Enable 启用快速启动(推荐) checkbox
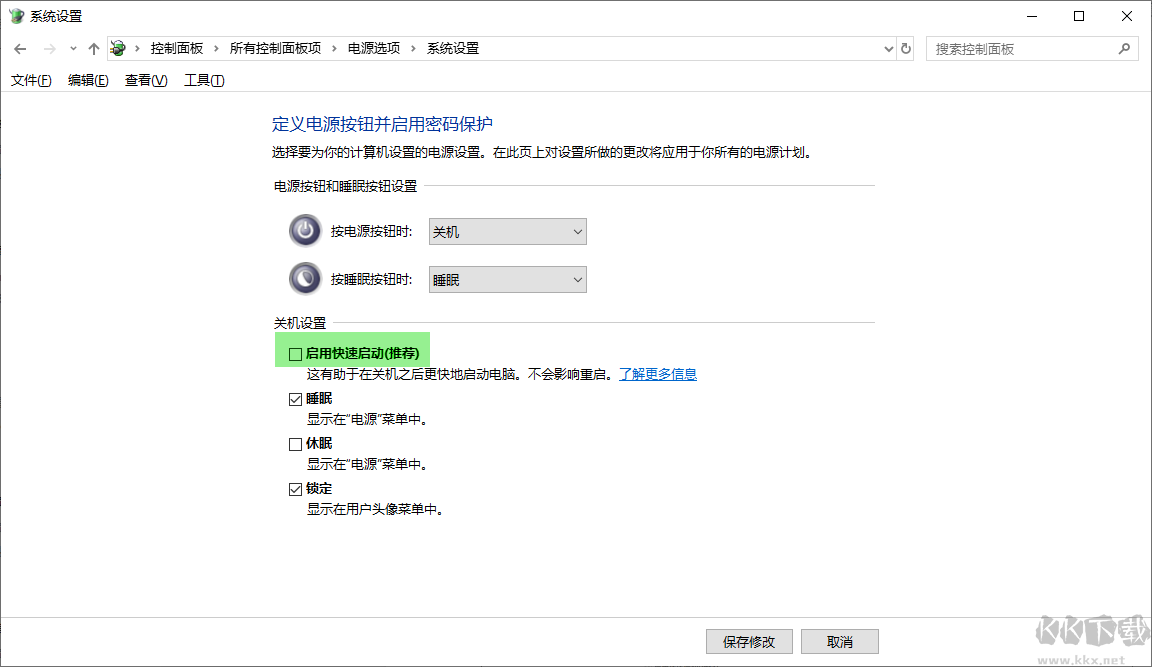The image size is (1152, 667). [295, 354]
